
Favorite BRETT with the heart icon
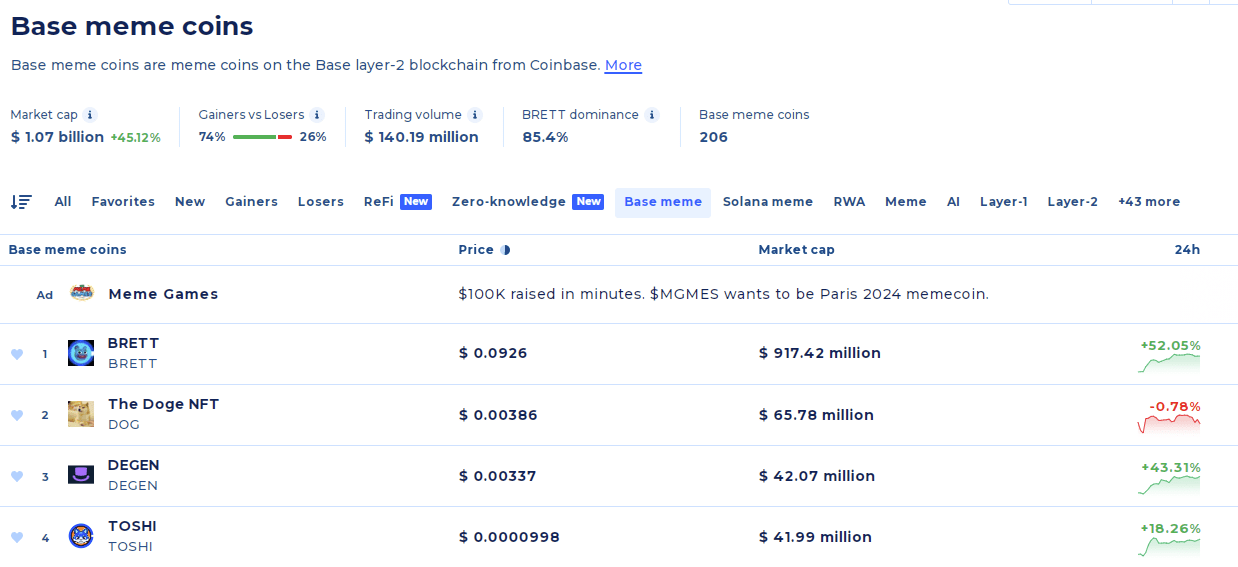click(x=17, y=354)
